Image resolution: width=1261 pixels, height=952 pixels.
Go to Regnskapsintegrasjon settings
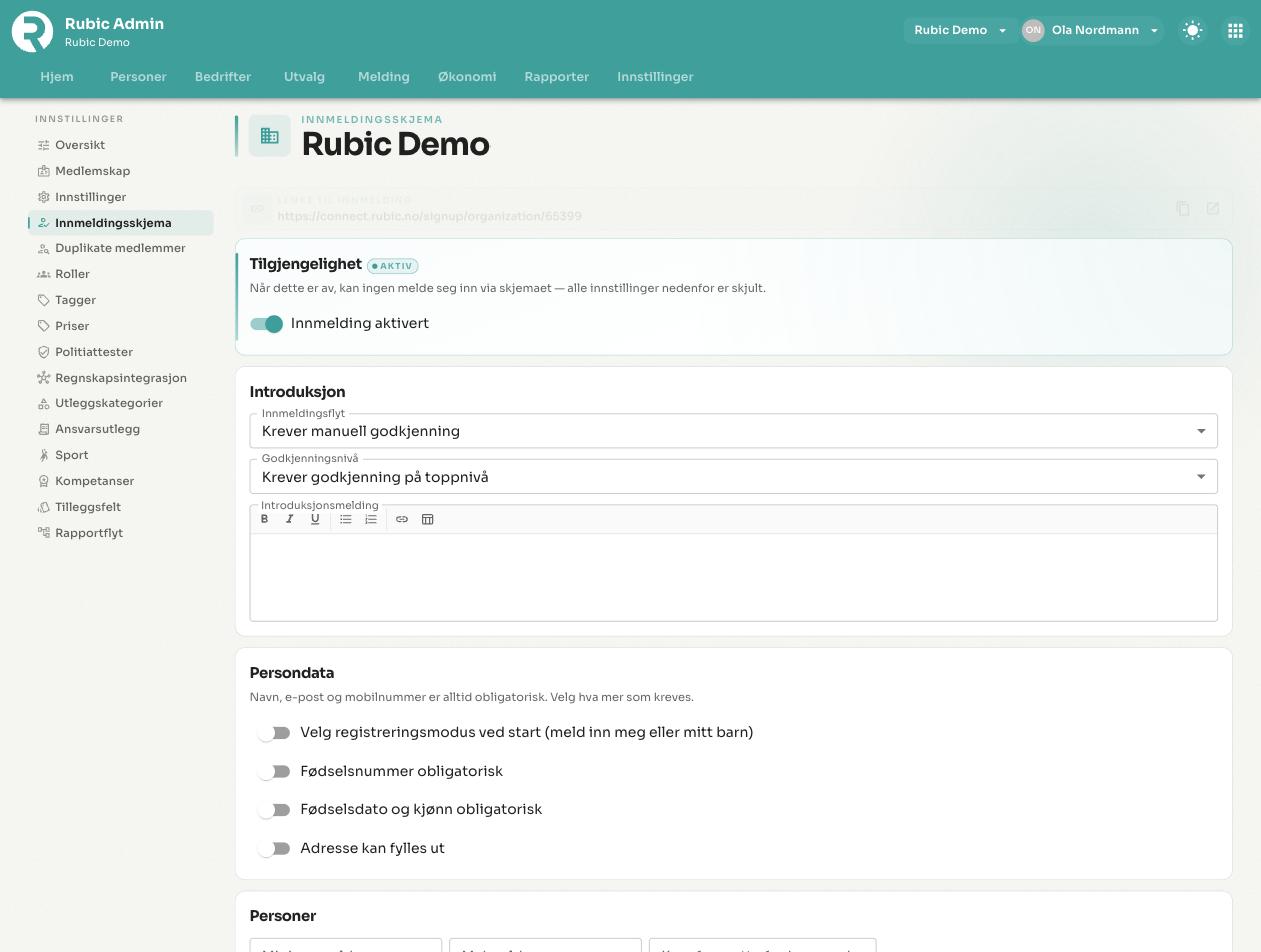point(121,378)
